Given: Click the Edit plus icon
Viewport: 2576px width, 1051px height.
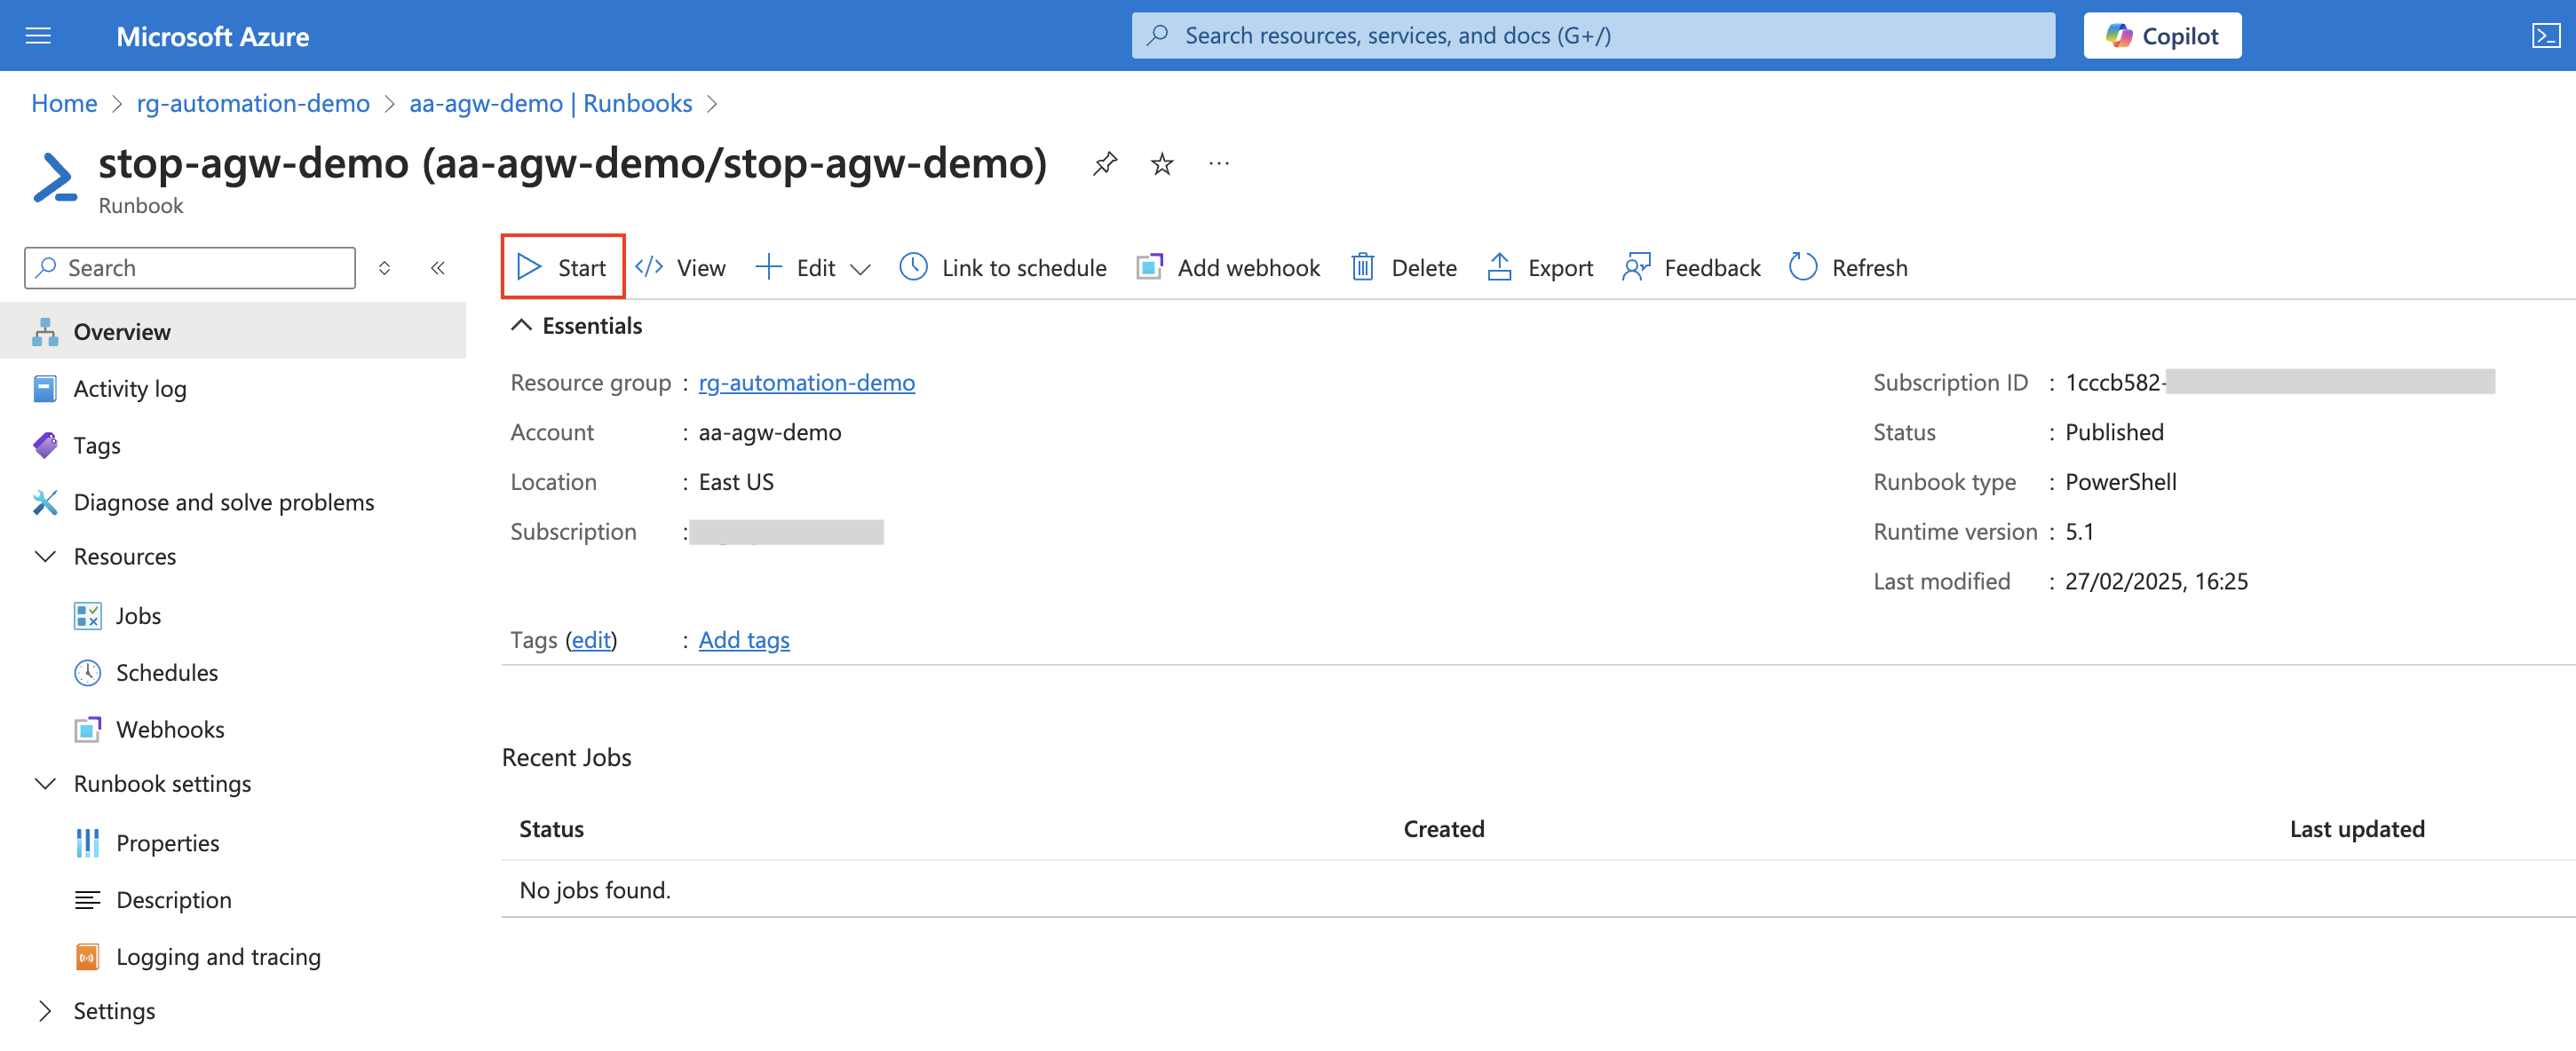Looking at the screenshot, I should 768,267.
